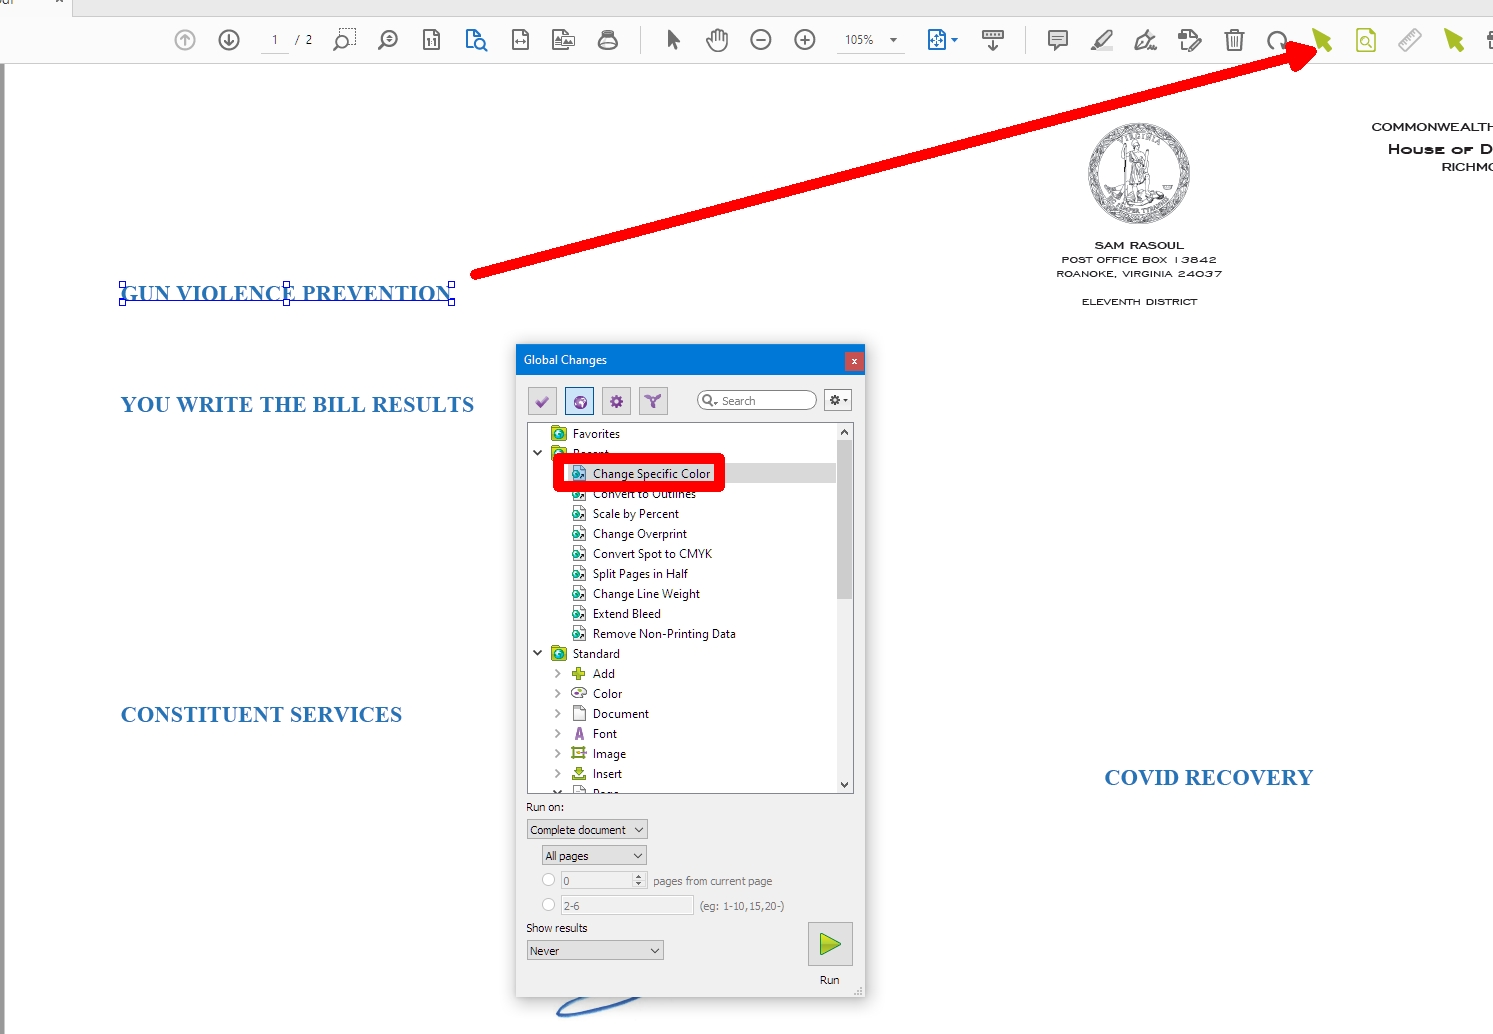
Task: Close the Global Changes dialog
Action: point(854,361)
